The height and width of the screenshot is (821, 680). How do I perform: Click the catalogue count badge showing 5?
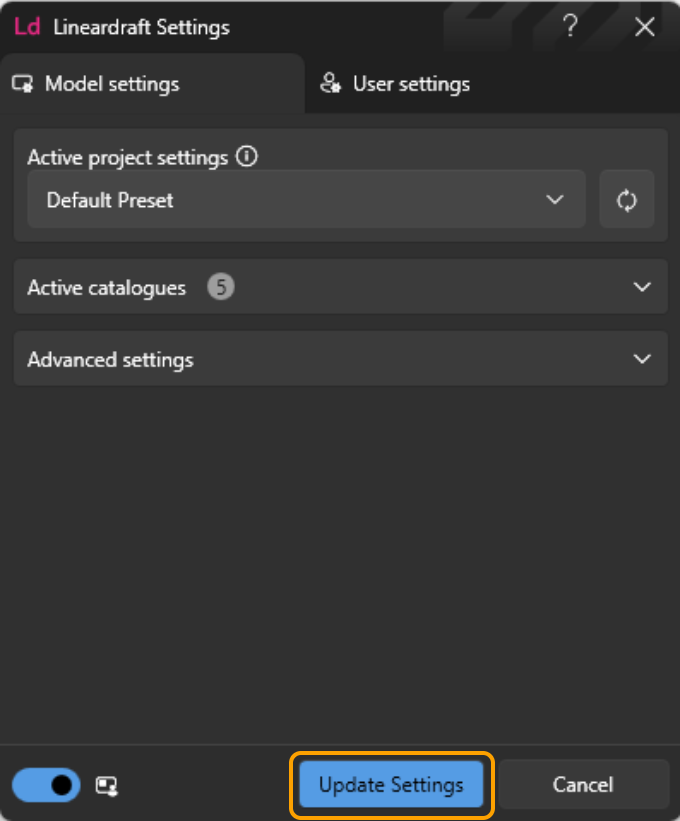pos(221,288)
